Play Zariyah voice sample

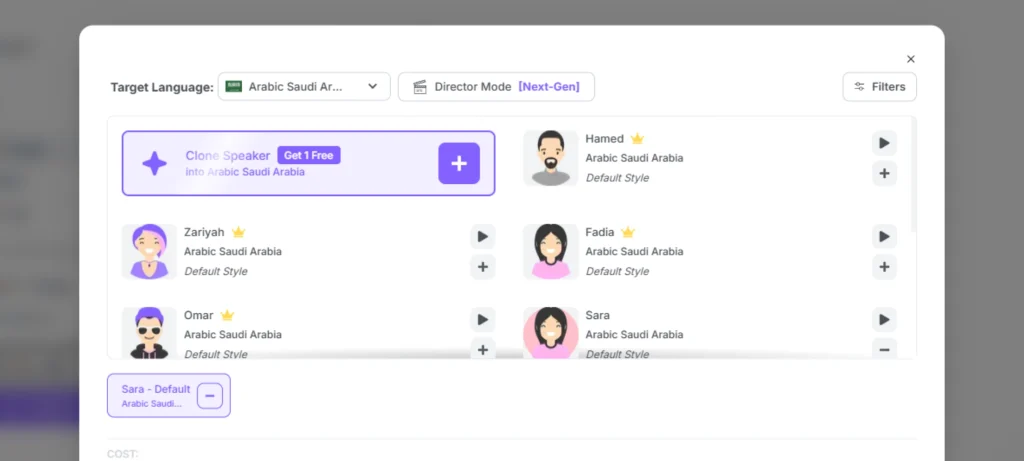483,236
